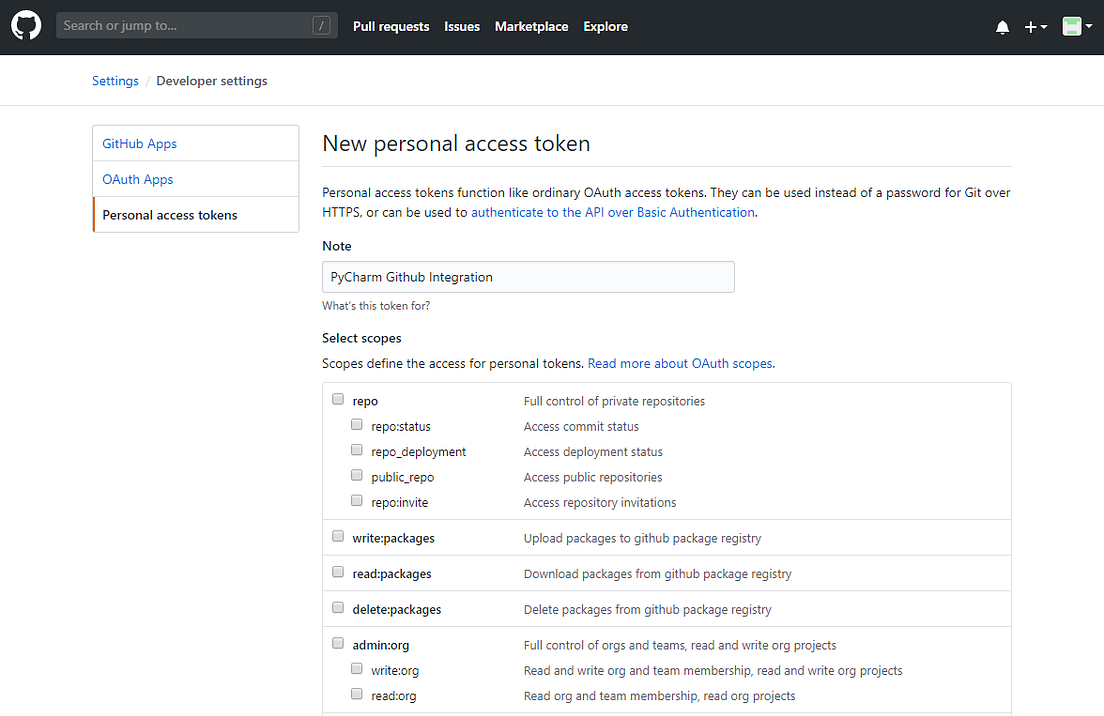Select the admin:org scope checkbox
This screenshot has width=1104, height=716.
(338, 644)
